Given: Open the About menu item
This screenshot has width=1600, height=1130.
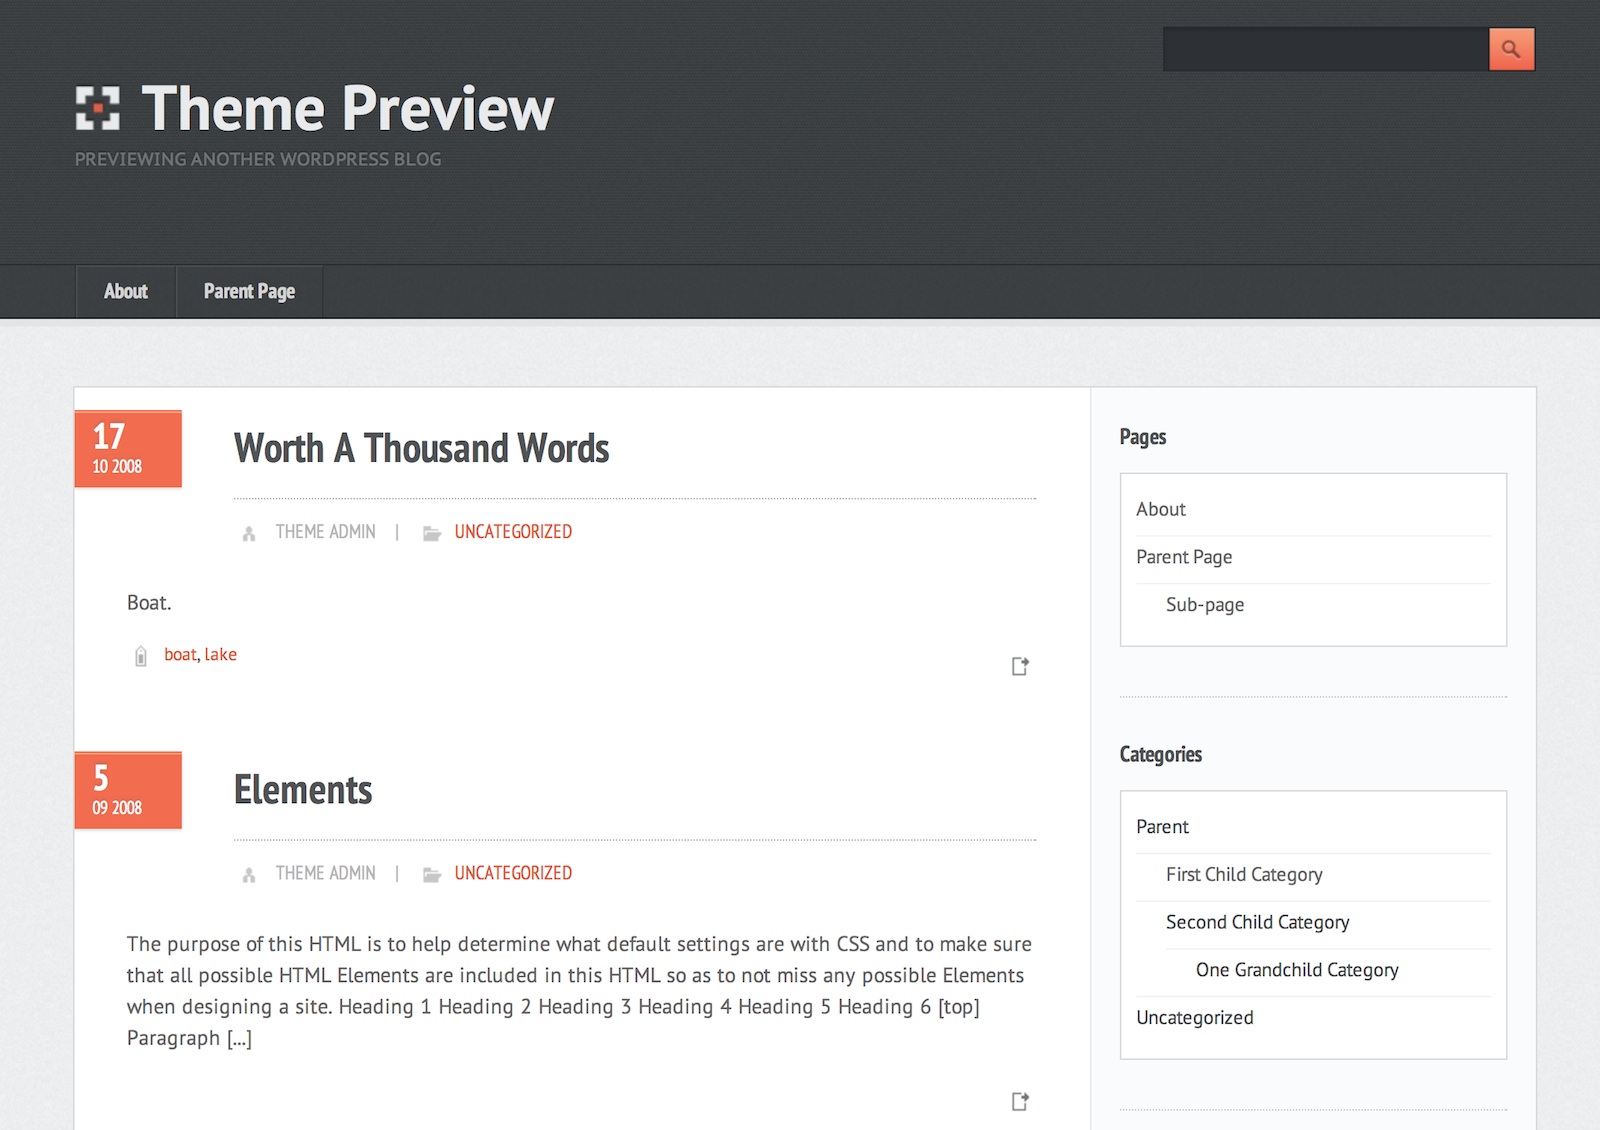Looking at the screenshot, I should point(126,291).
